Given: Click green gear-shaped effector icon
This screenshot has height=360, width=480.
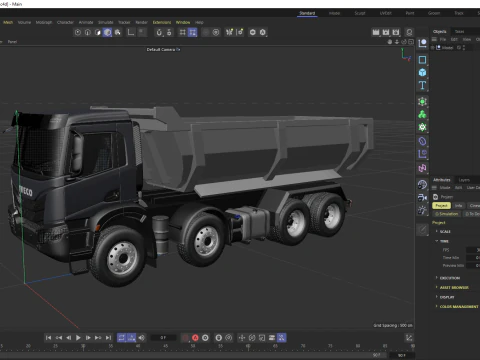Looking at the screenshot, I should tap(422, 127).
